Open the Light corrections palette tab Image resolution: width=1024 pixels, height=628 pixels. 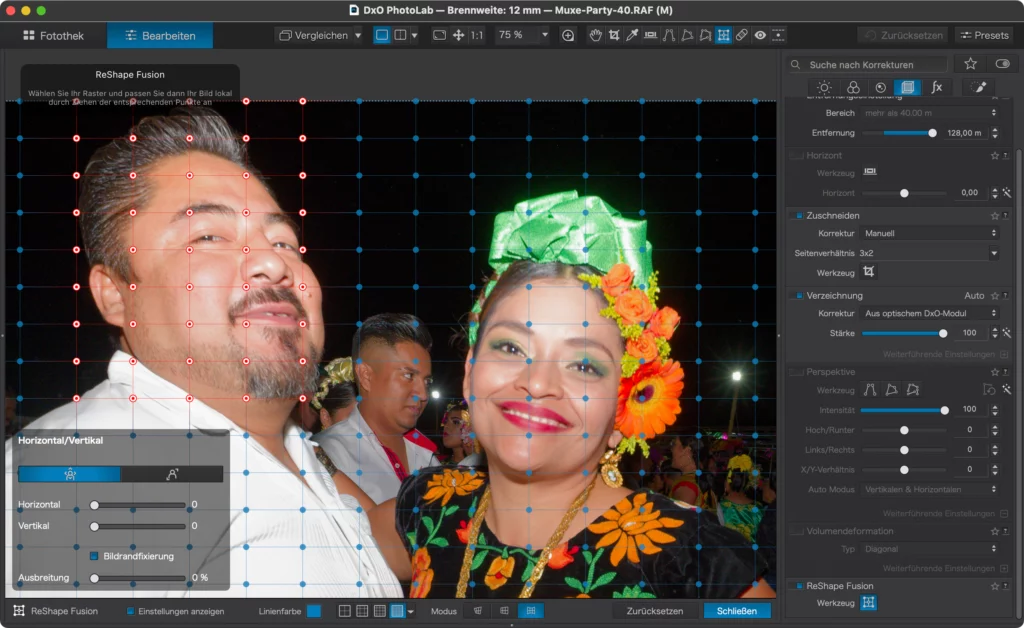824,87
